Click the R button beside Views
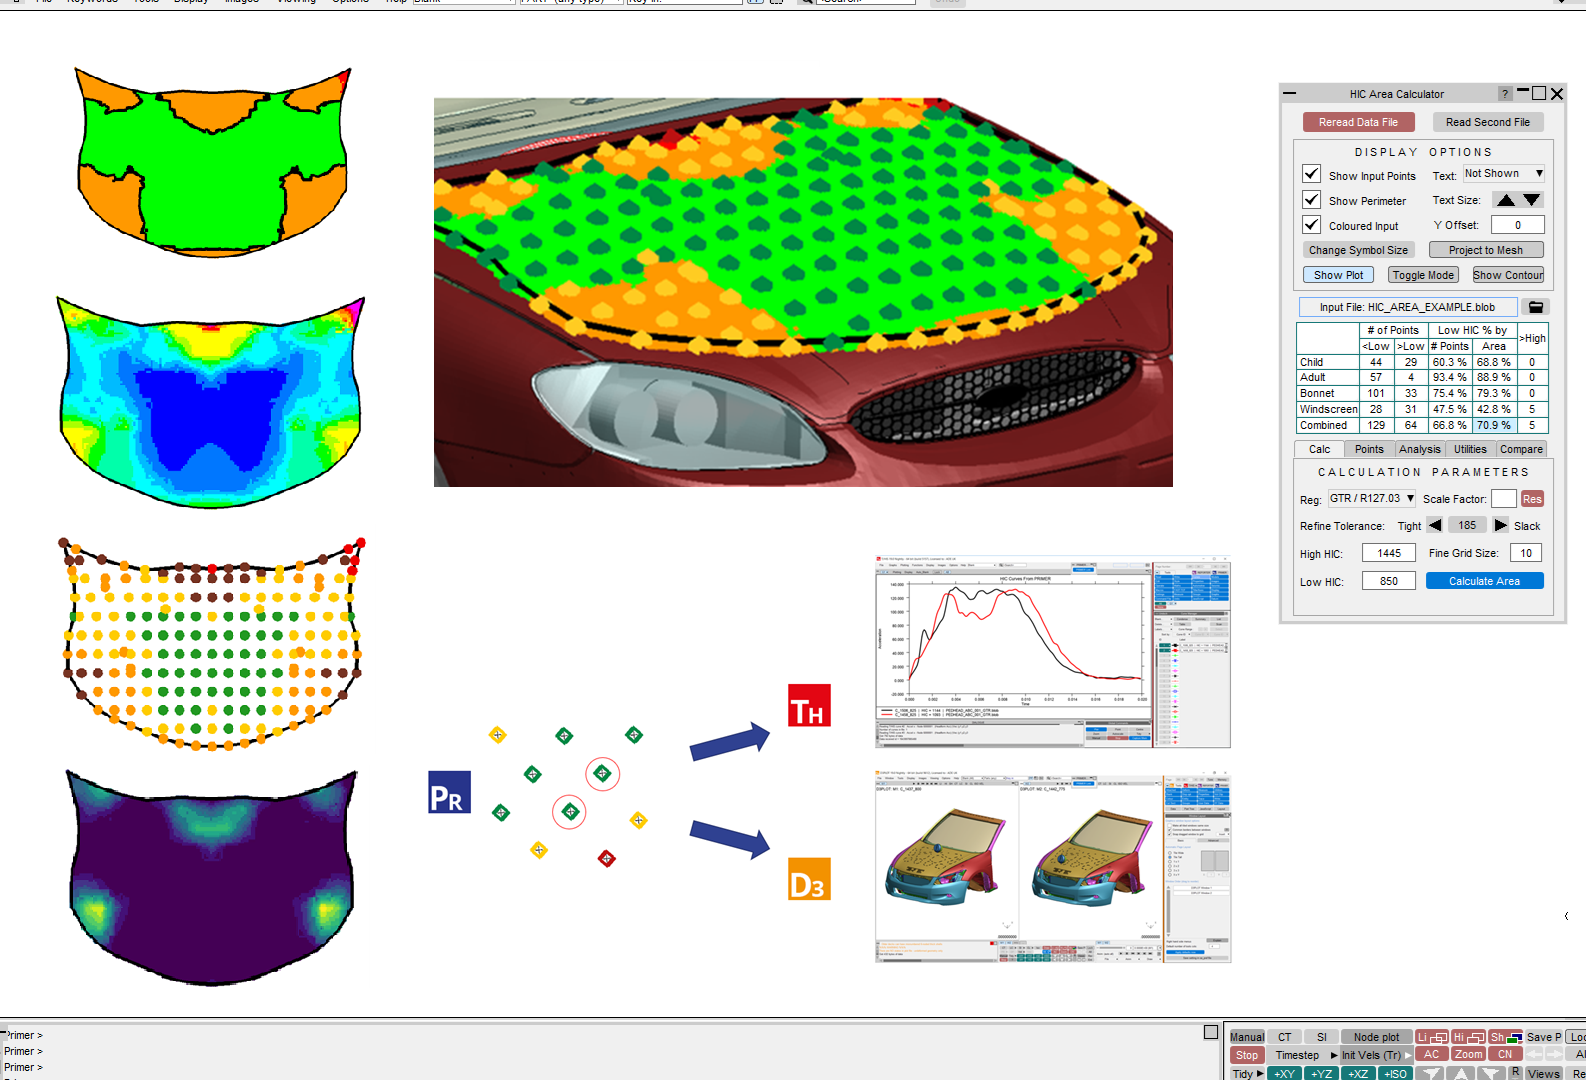This screenshot has width=1586, height=1080. pos(1515,1072)
